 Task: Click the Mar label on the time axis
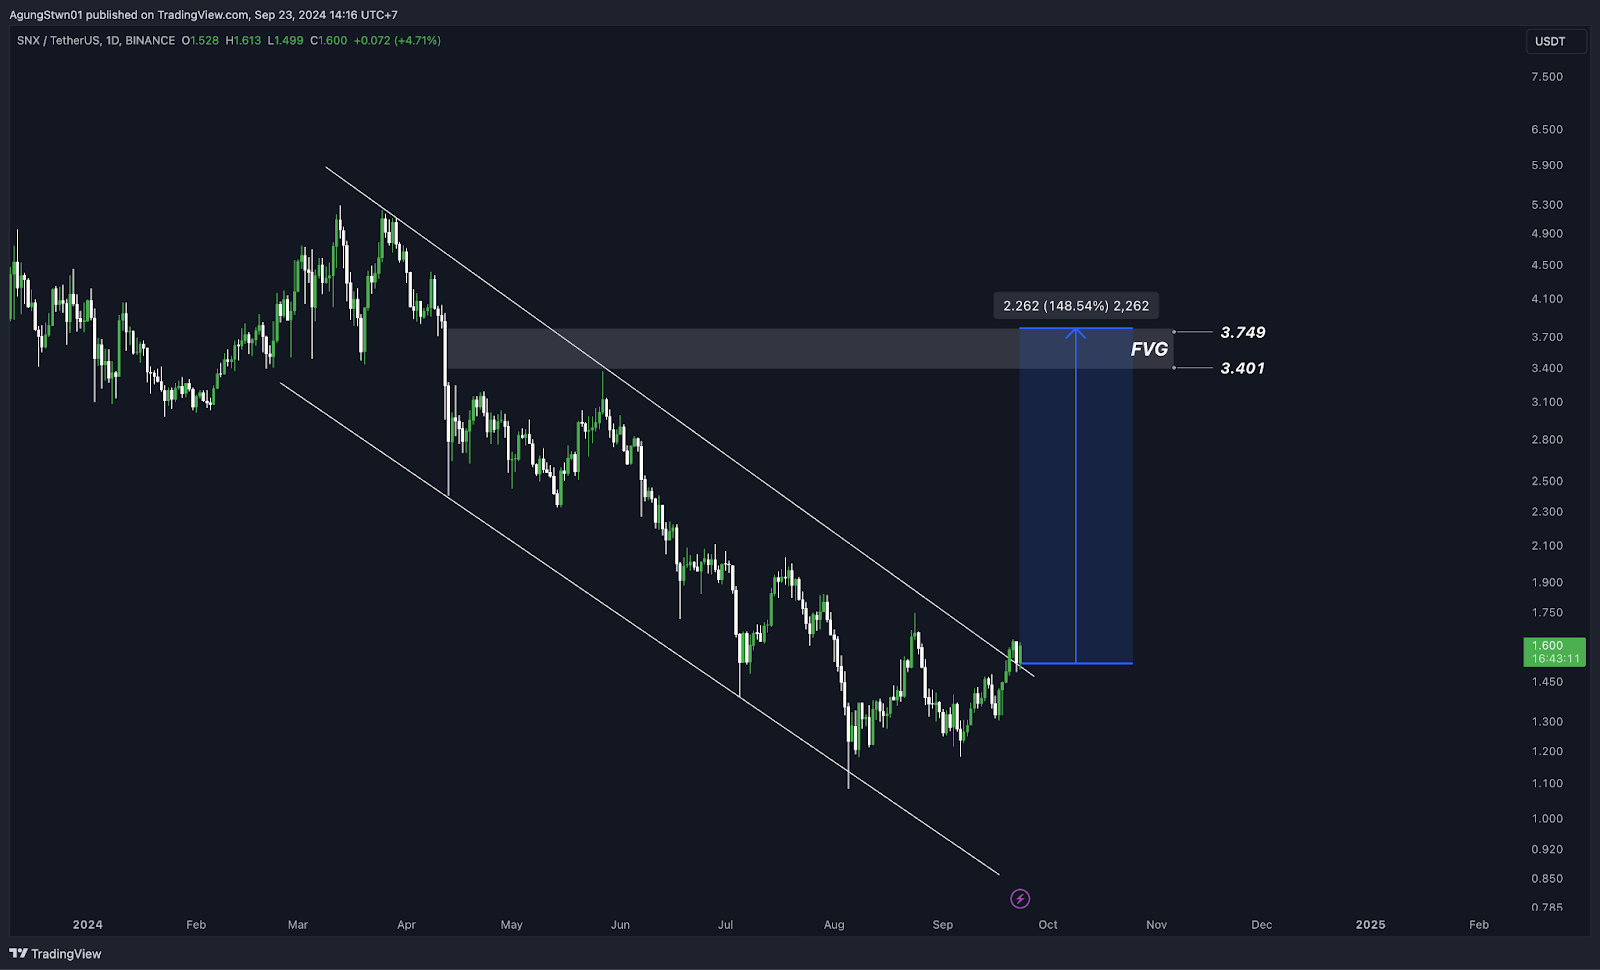coord(298,925)
